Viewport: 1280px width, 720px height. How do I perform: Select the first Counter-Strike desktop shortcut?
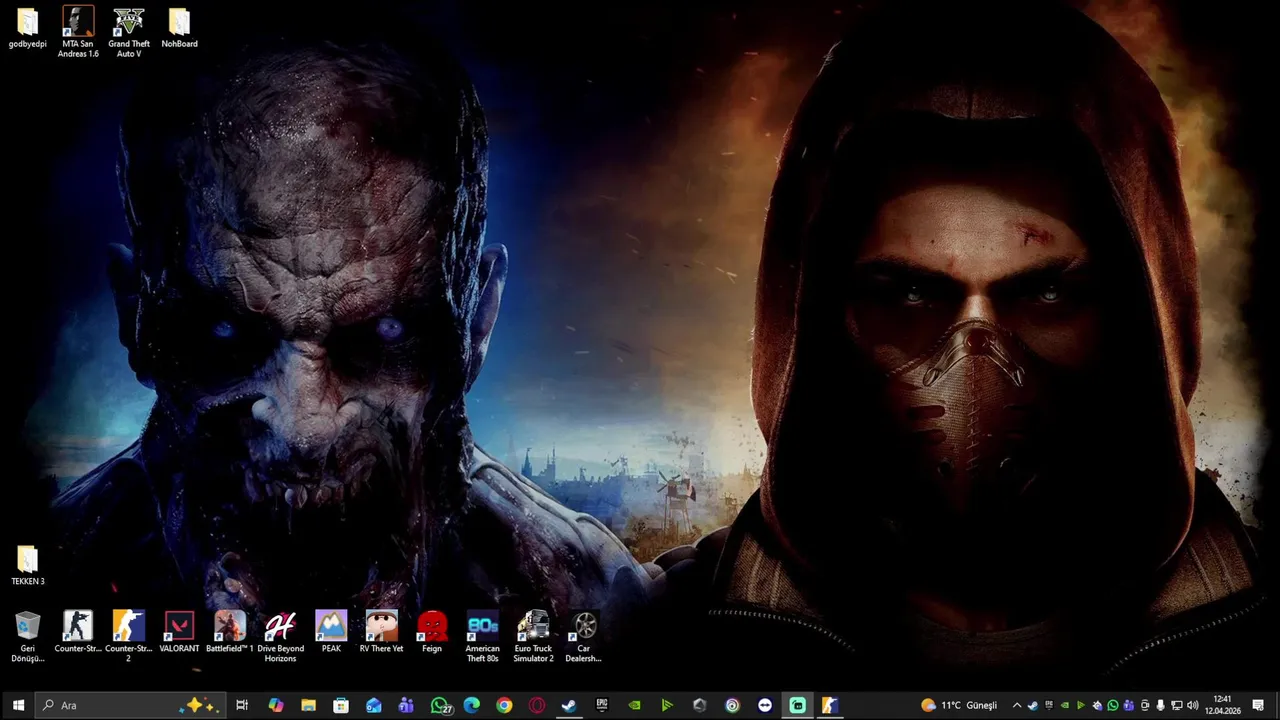tap(78, 633)
